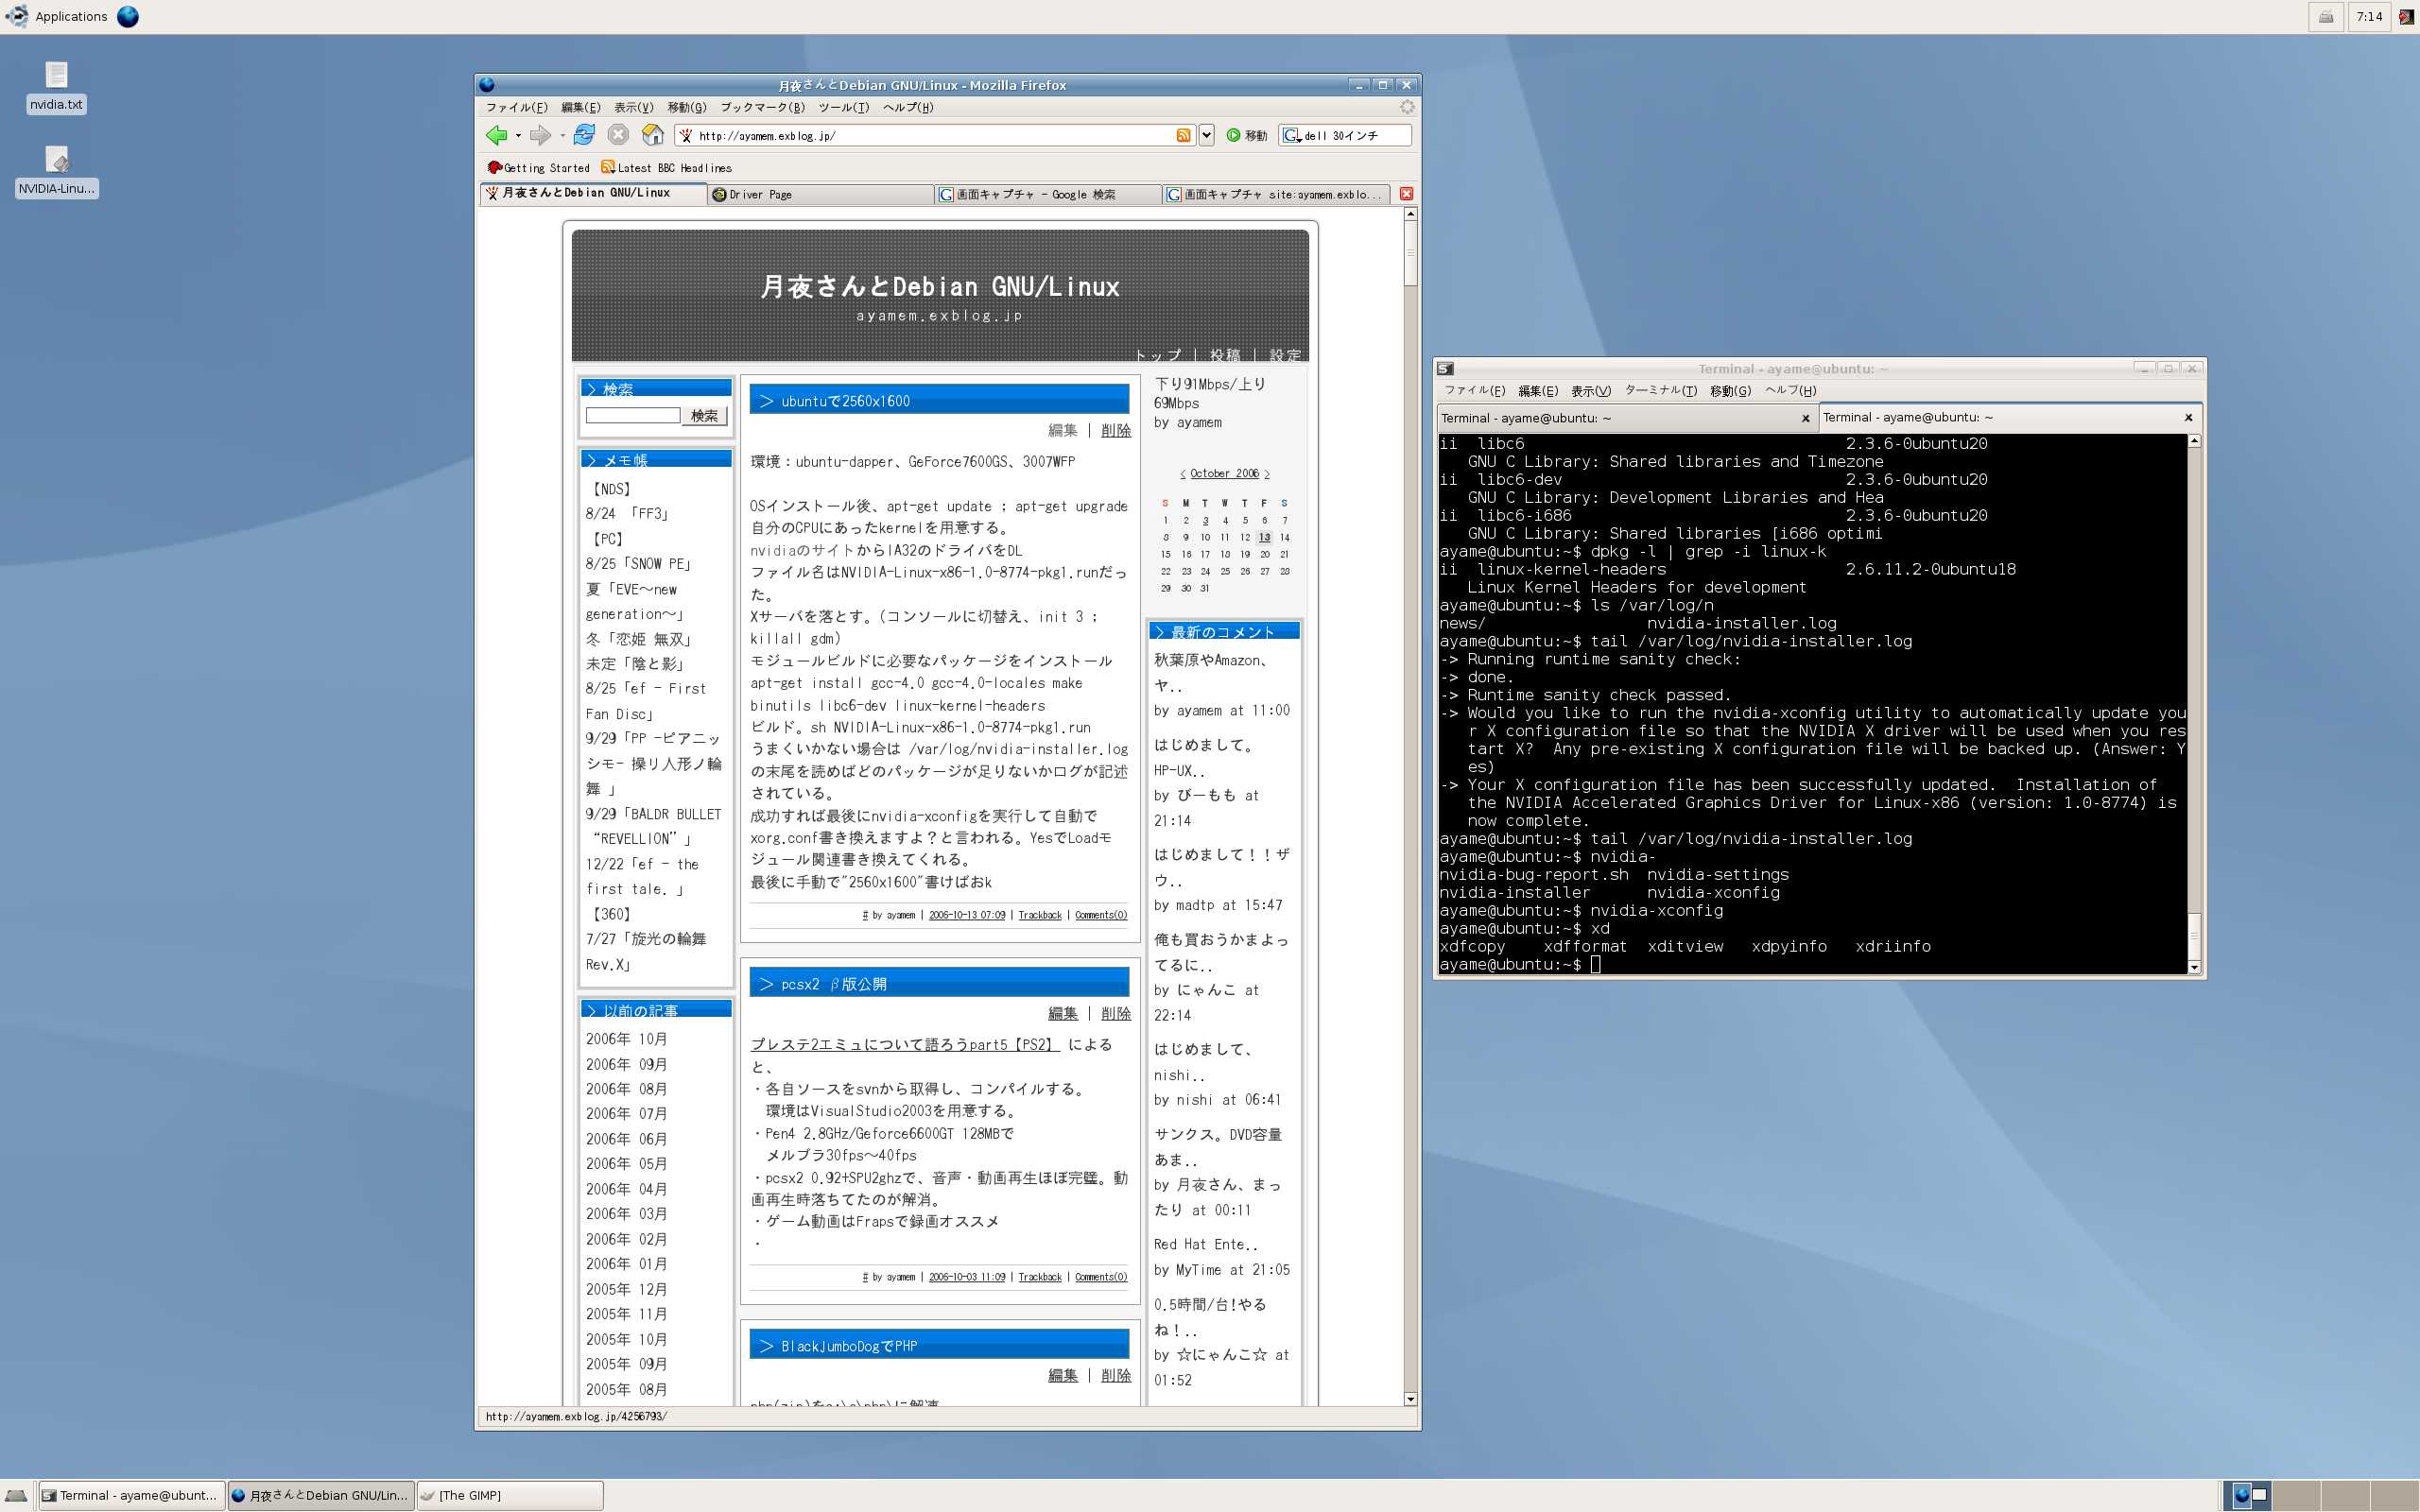2420x1512 pixels.
Task: Go to the Home page icon
Action: pos(653,135)
